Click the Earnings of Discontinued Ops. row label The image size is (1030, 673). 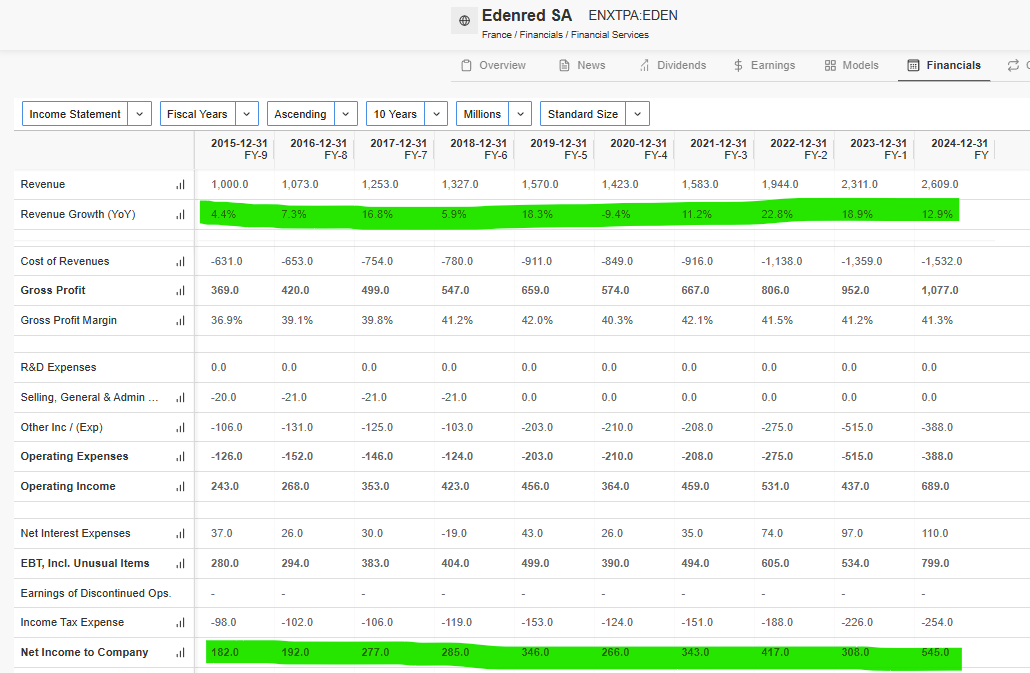[96, 593]
